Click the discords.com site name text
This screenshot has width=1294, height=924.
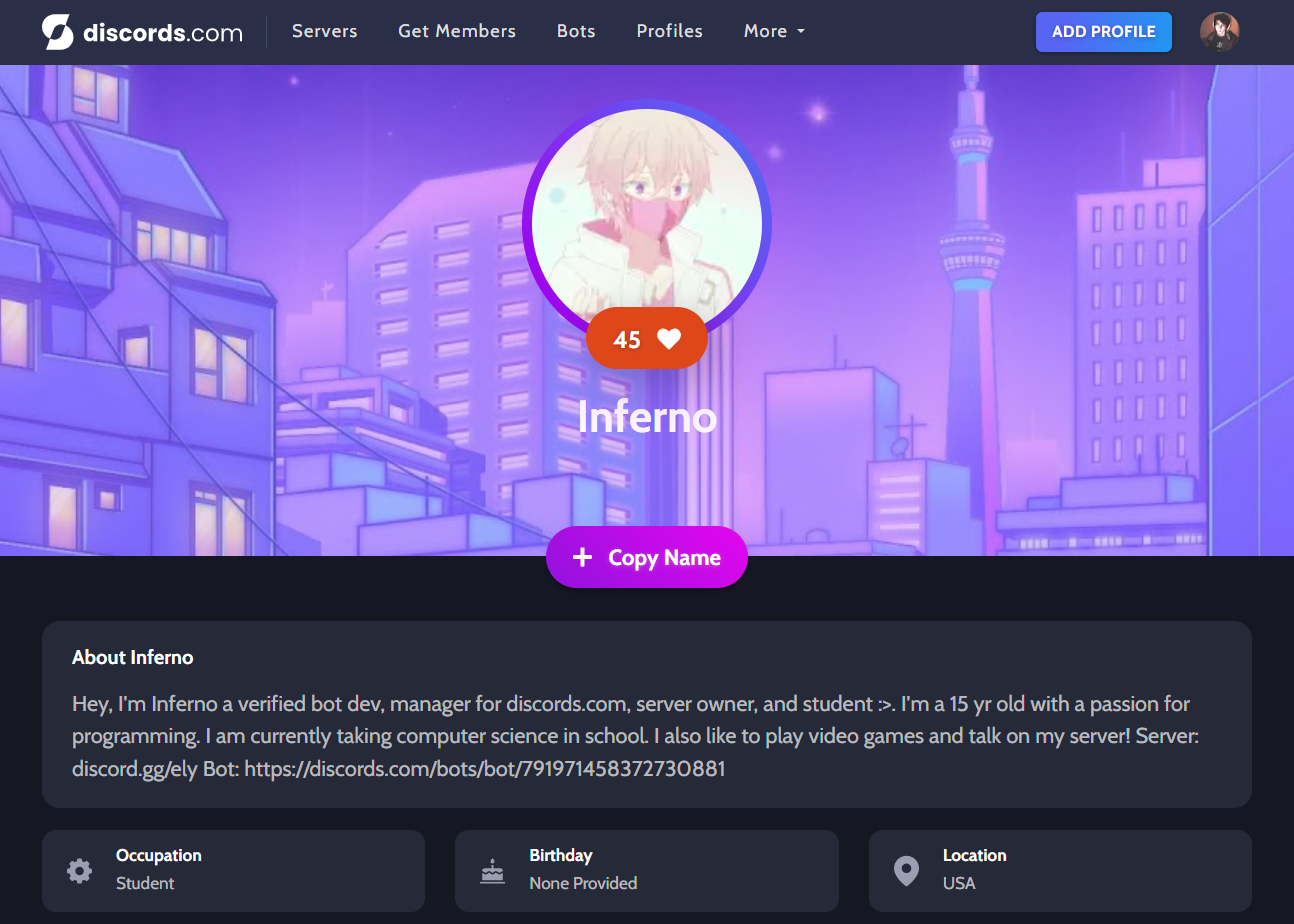[163, 32]
